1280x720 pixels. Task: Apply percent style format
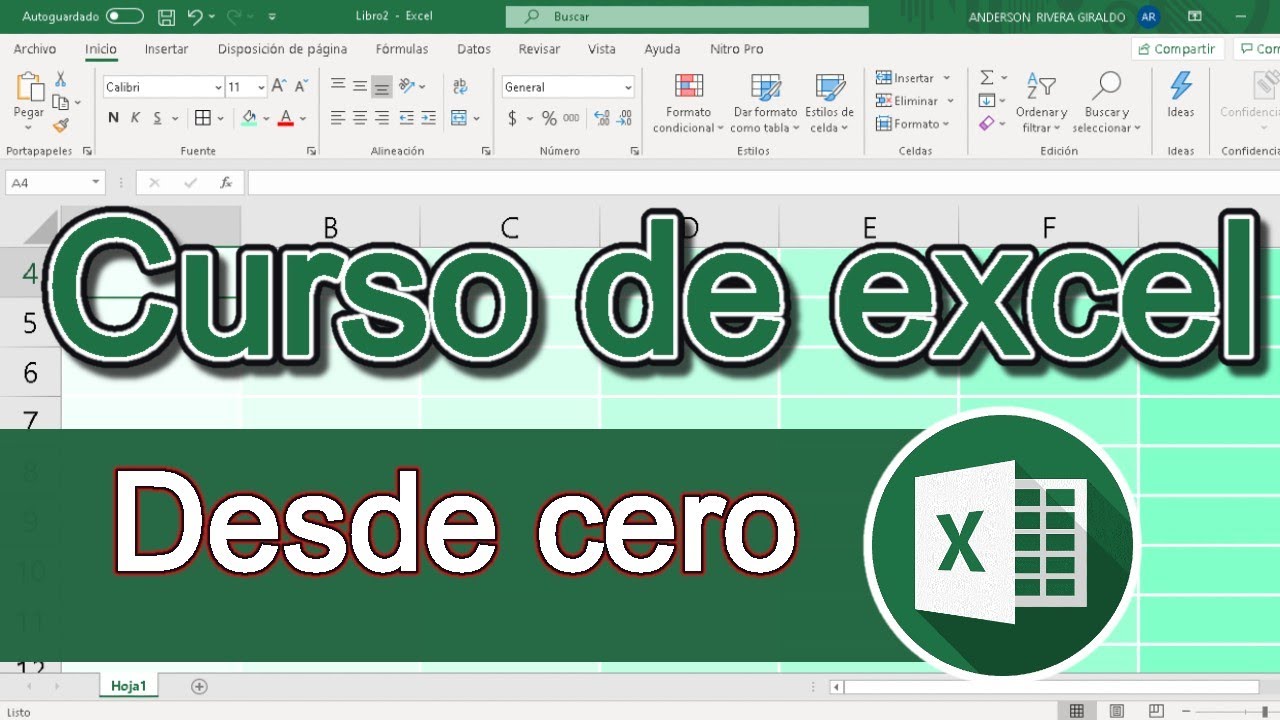[x=549, y=118]
